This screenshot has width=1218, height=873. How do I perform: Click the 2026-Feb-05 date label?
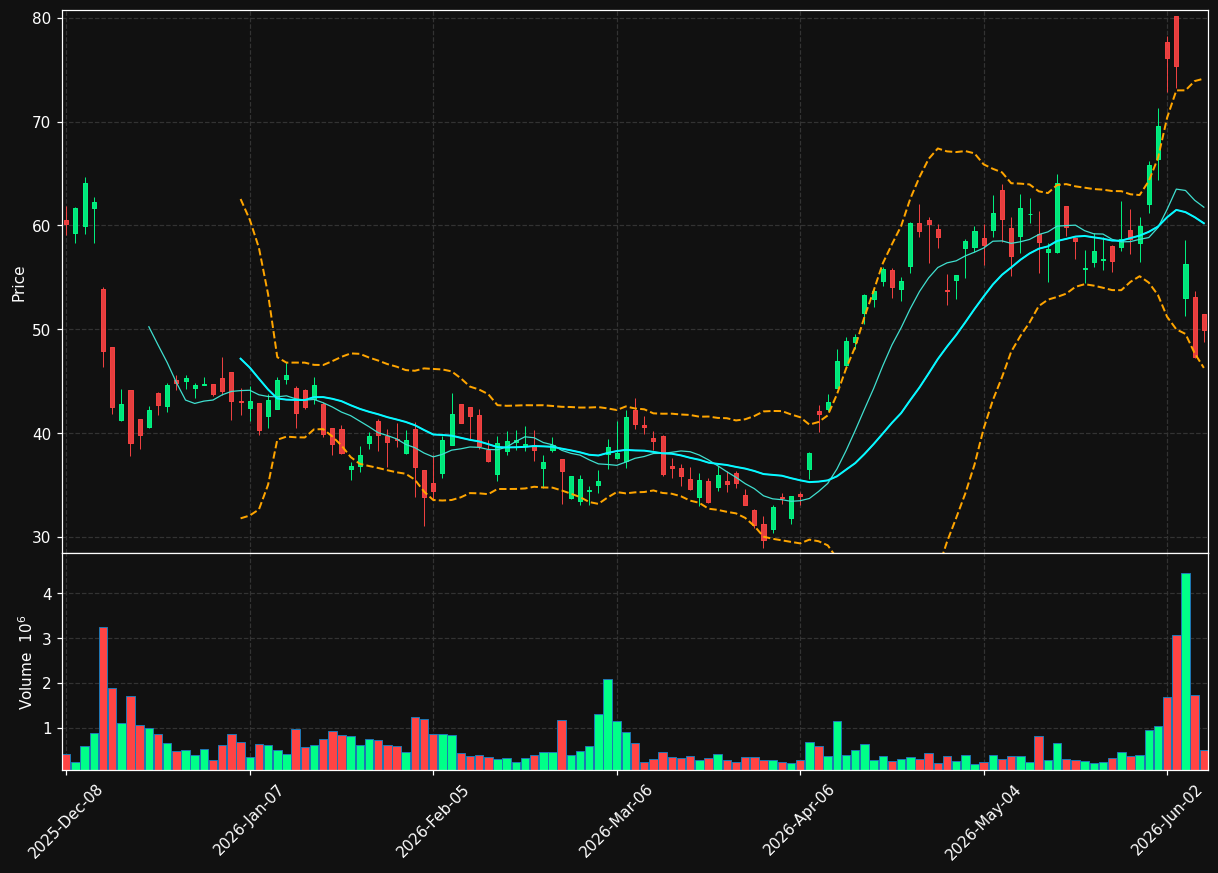pos(432,821)
